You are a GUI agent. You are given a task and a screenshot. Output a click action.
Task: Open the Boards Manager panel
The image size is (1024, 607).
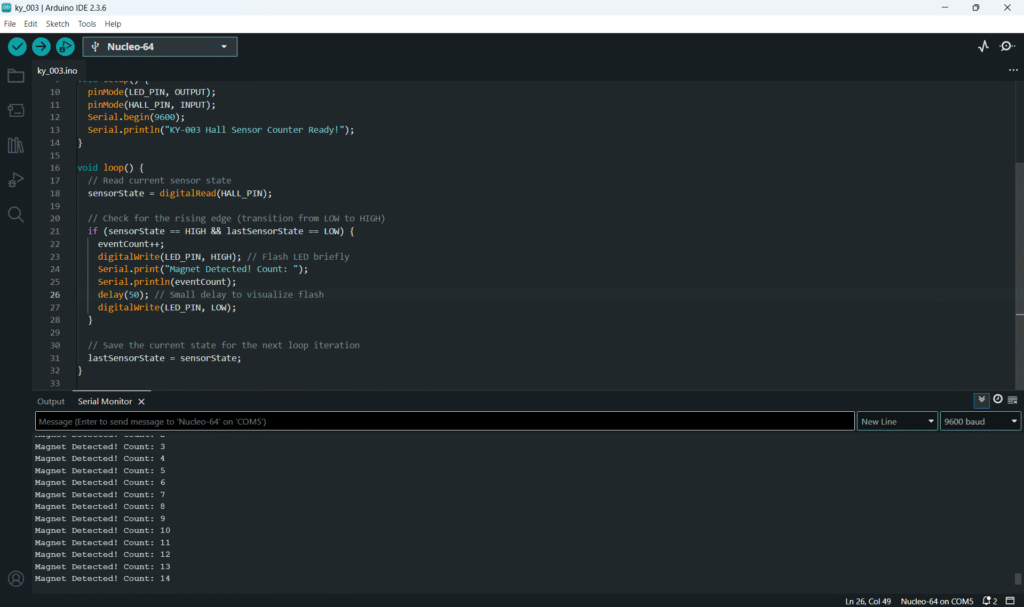16,111
